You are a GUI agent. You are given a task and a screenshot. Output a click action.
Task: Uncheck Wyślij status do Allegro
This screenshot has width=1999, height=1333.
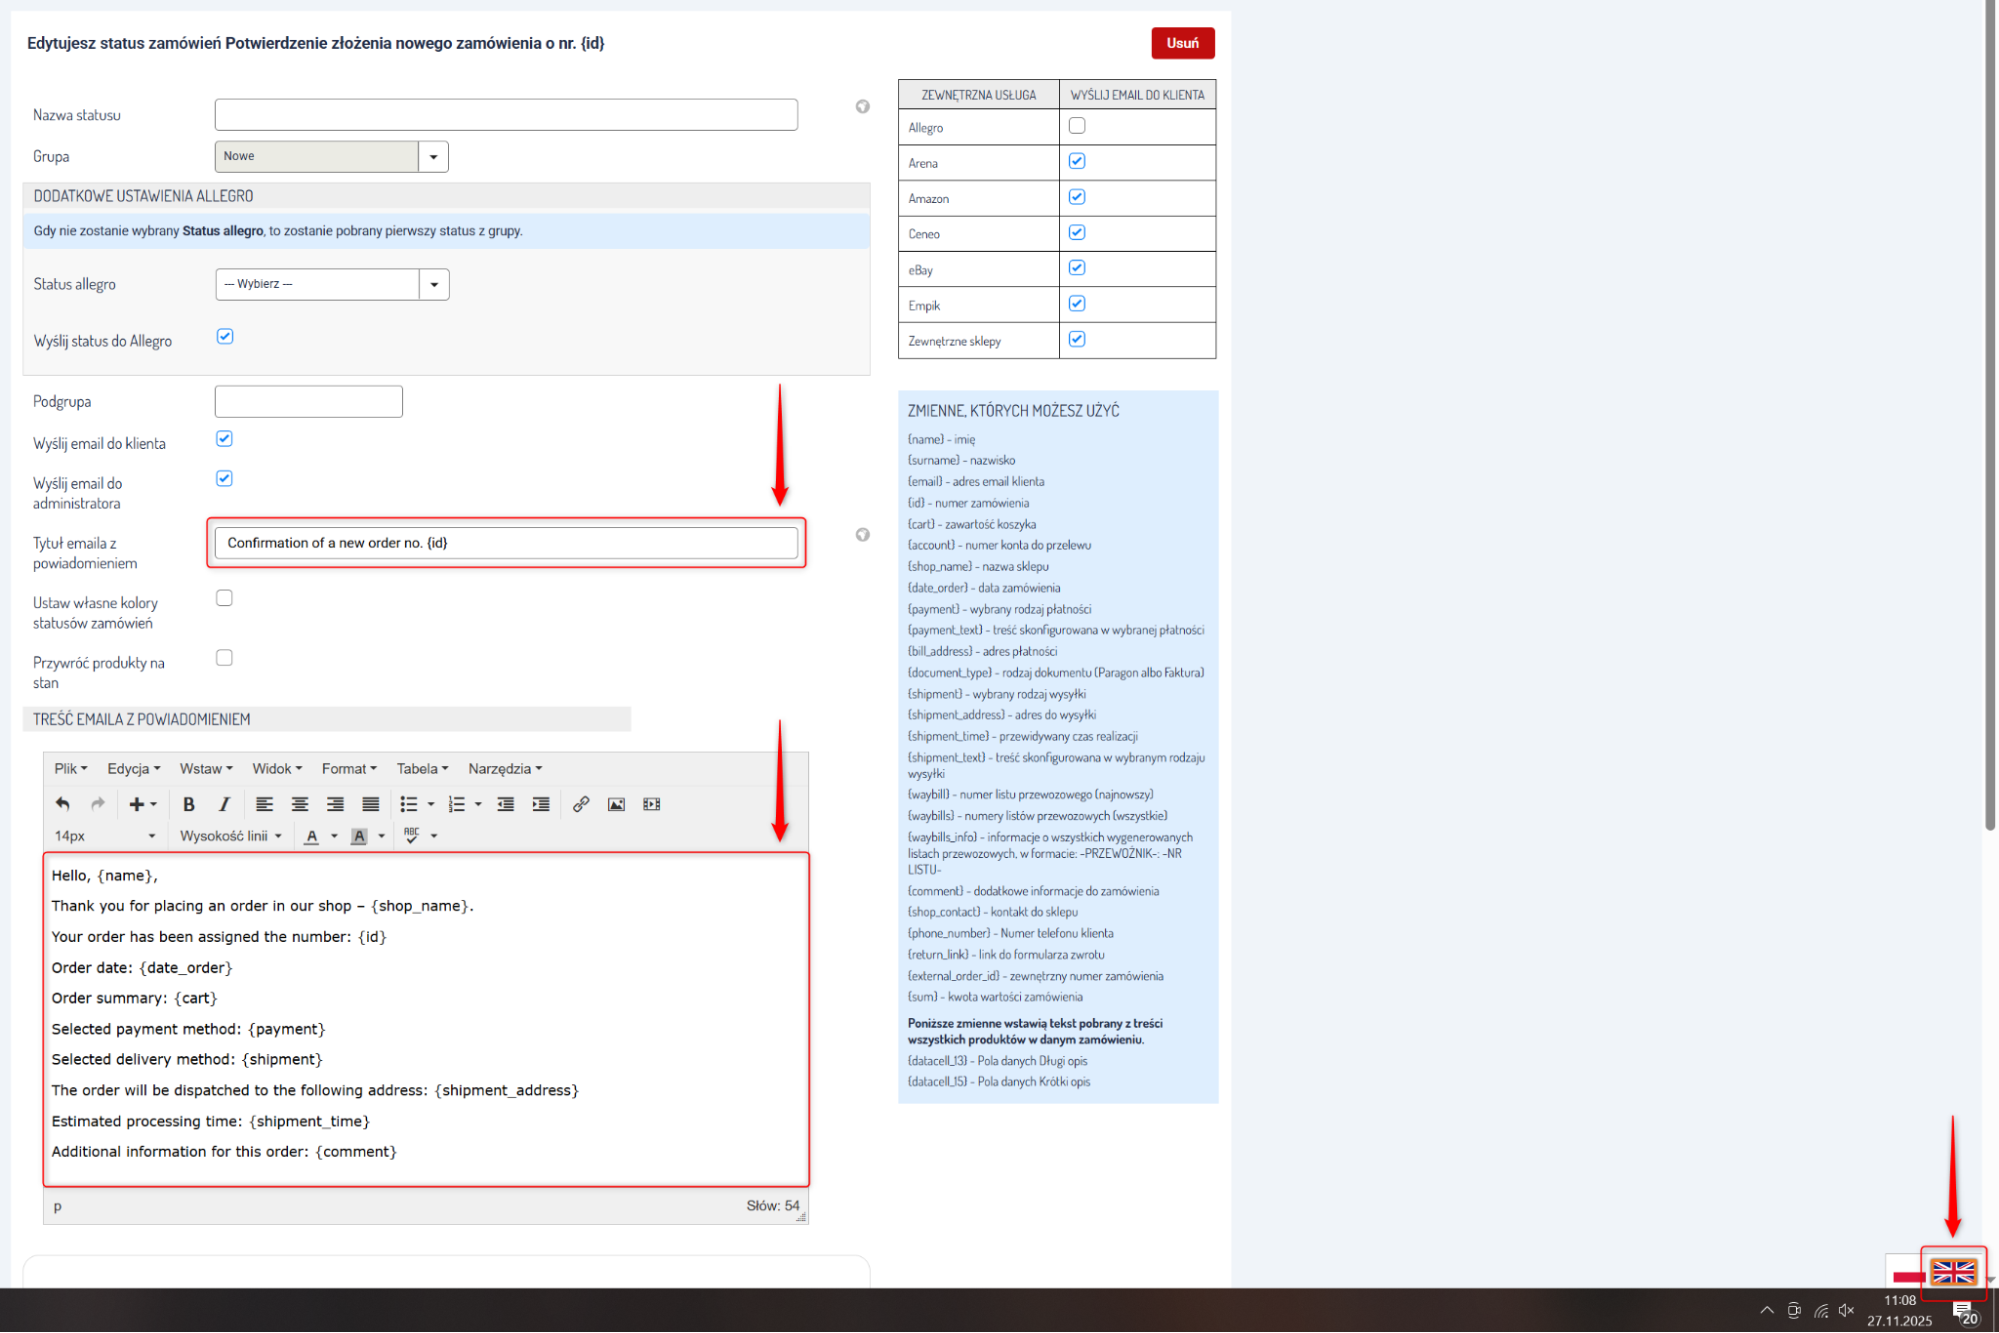pyautogui.click(x=224, y=337)
